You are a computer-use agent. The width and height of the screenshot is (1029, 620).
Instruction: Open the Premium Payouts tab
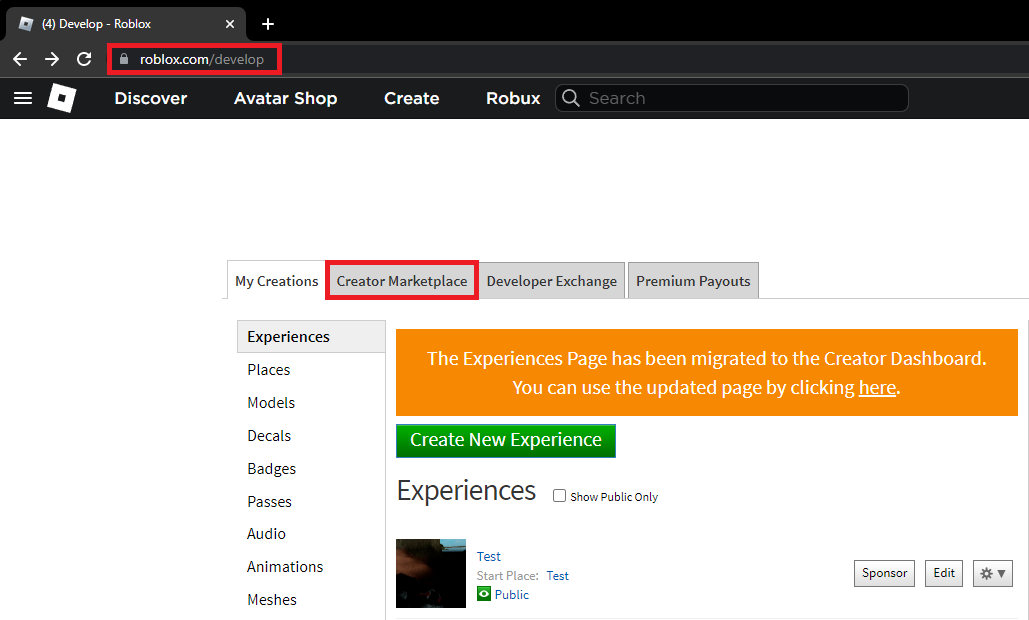[693, 281]
